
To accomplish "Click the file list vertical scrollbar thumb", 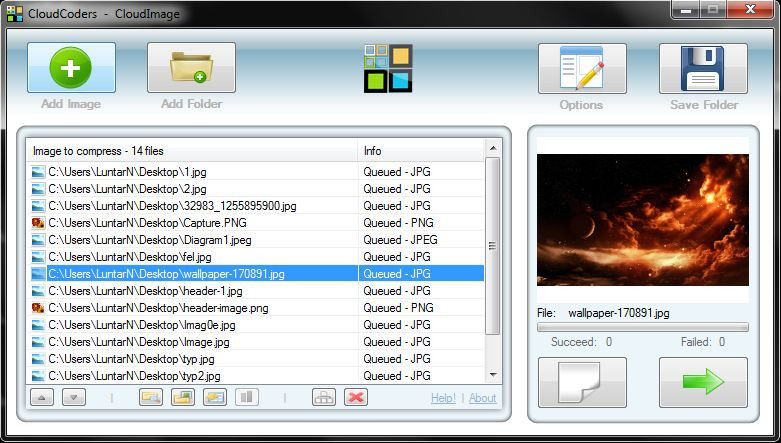I will 493,246.
